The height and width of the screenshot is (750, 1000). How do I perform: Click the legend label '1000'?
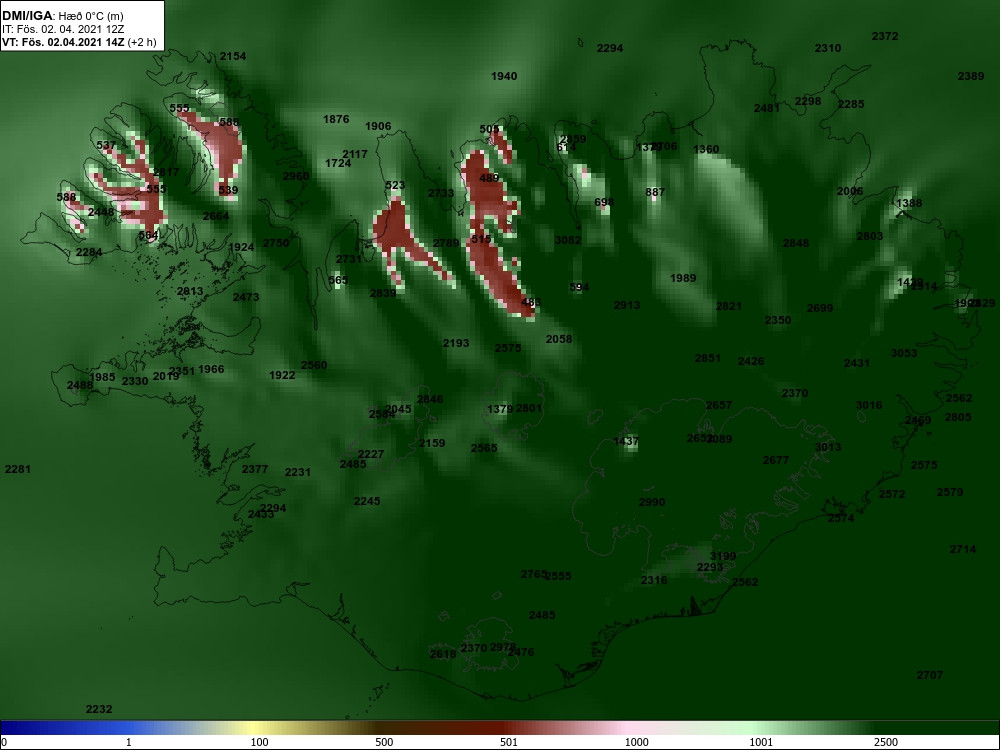click(636, 742)
